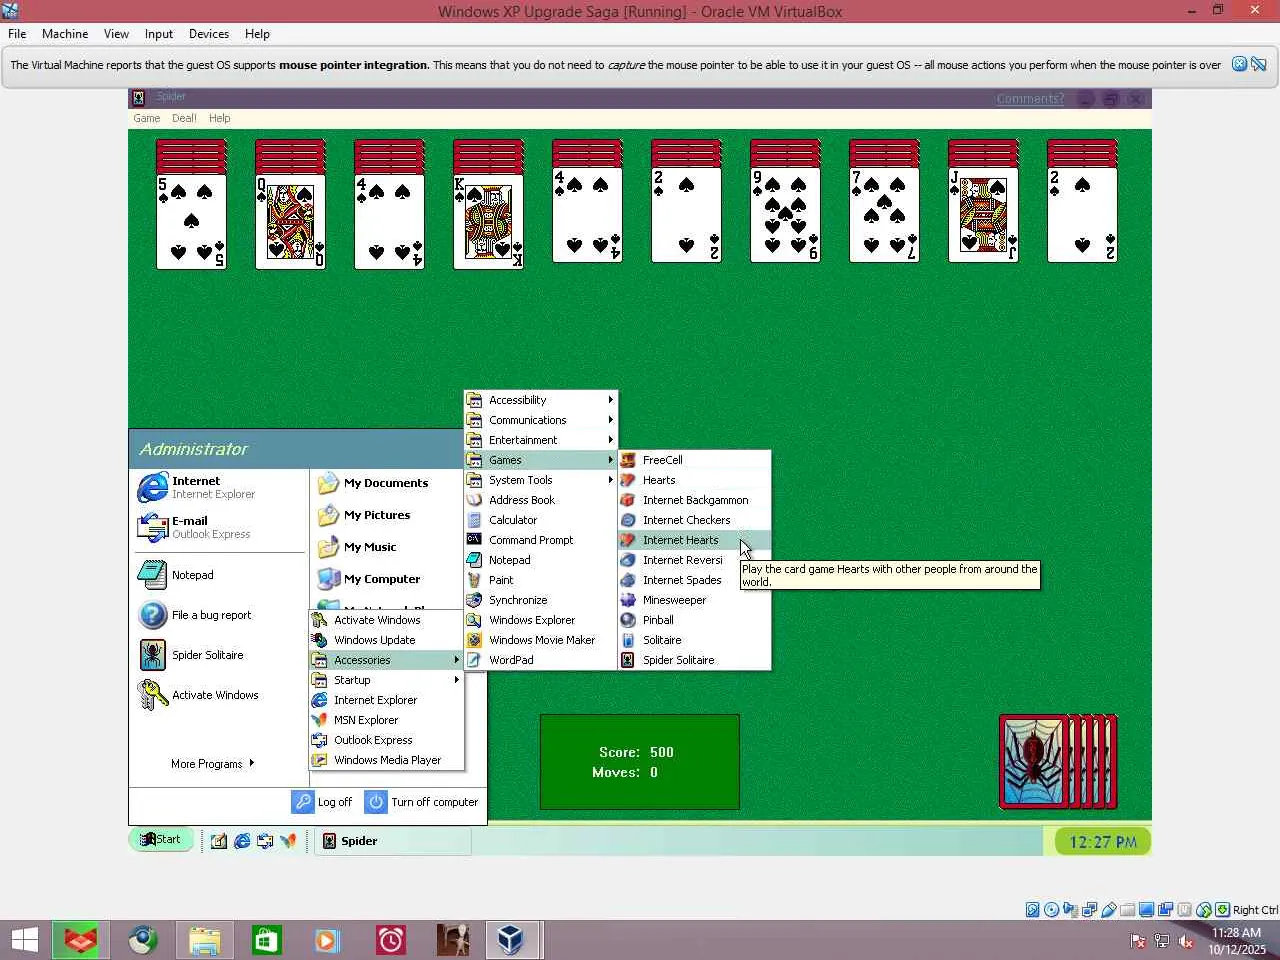1280x960 pixels.
Task: Select Synchronize in Accessories menu
Action: pyautogui.click(x=541, y=600)
